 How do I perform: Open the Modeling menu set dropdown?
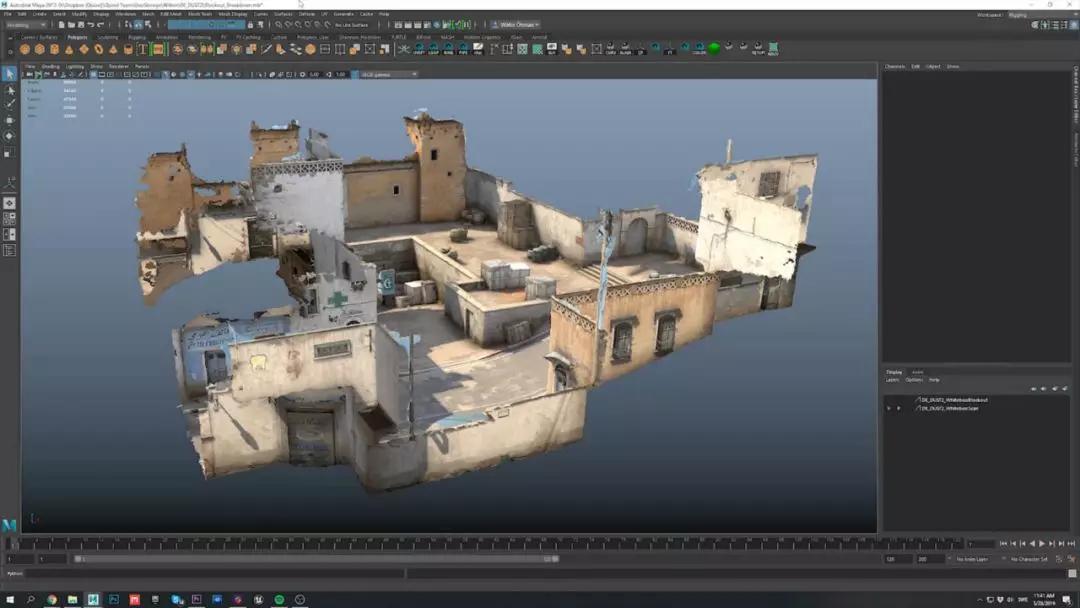coord(26,25)
